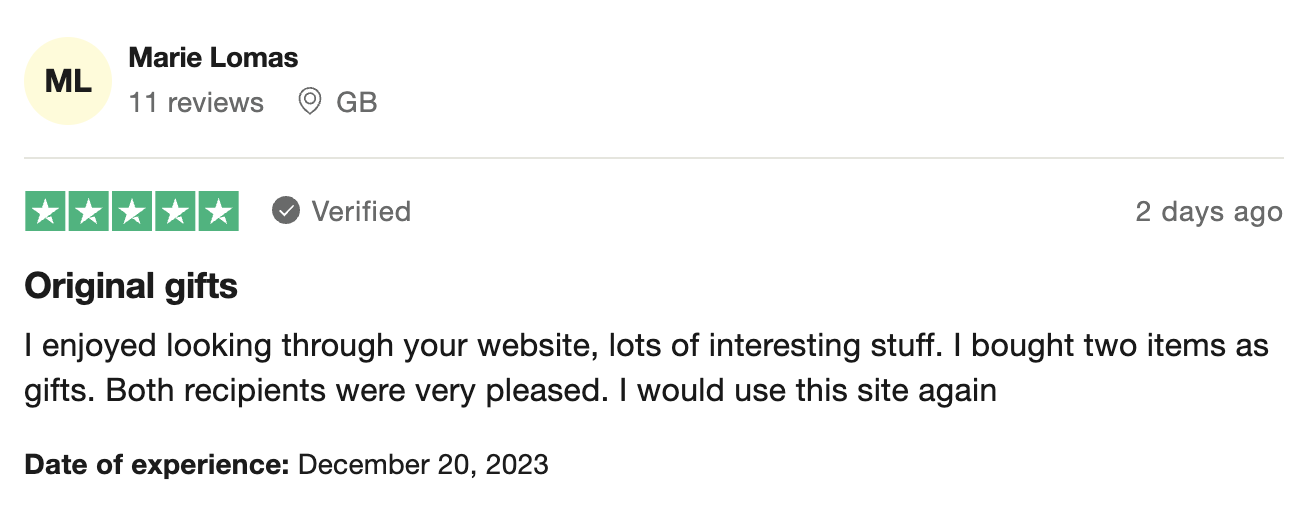Click the five-star rating bar
The width and height of the screenshot is (1314, 506).
[132, 211]
